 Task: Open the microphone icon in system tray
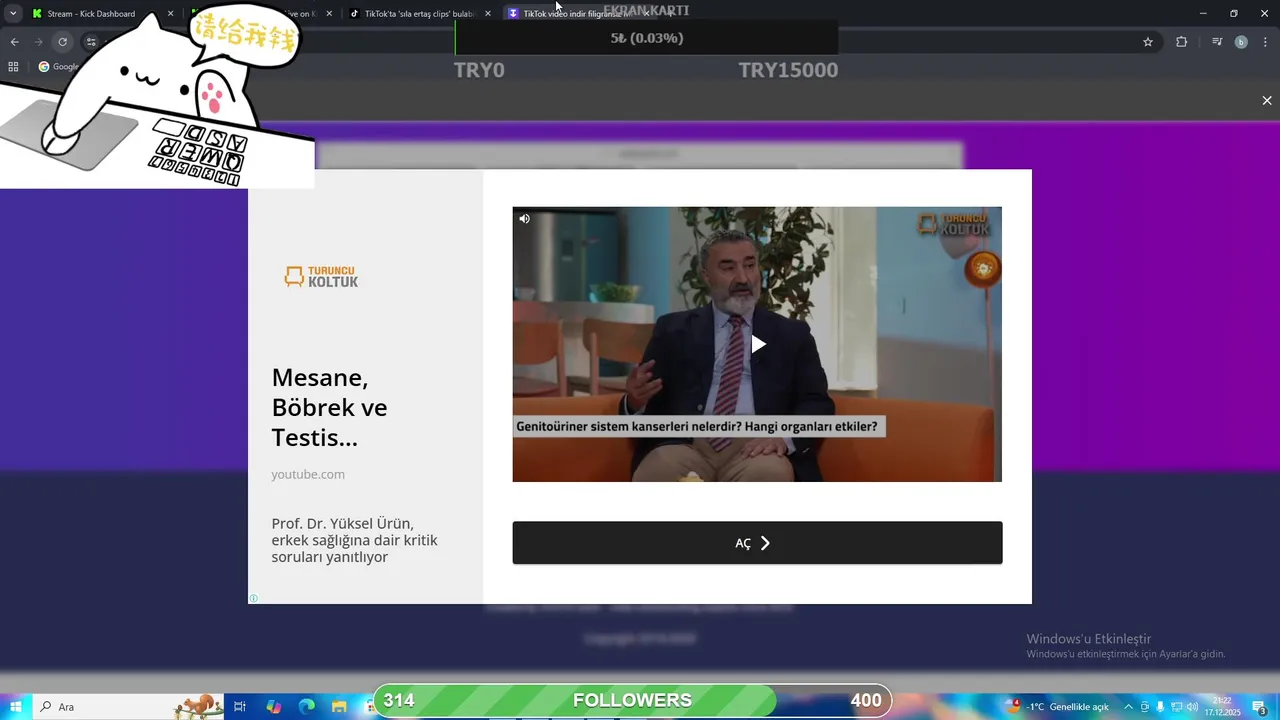tap(1160, 707)
